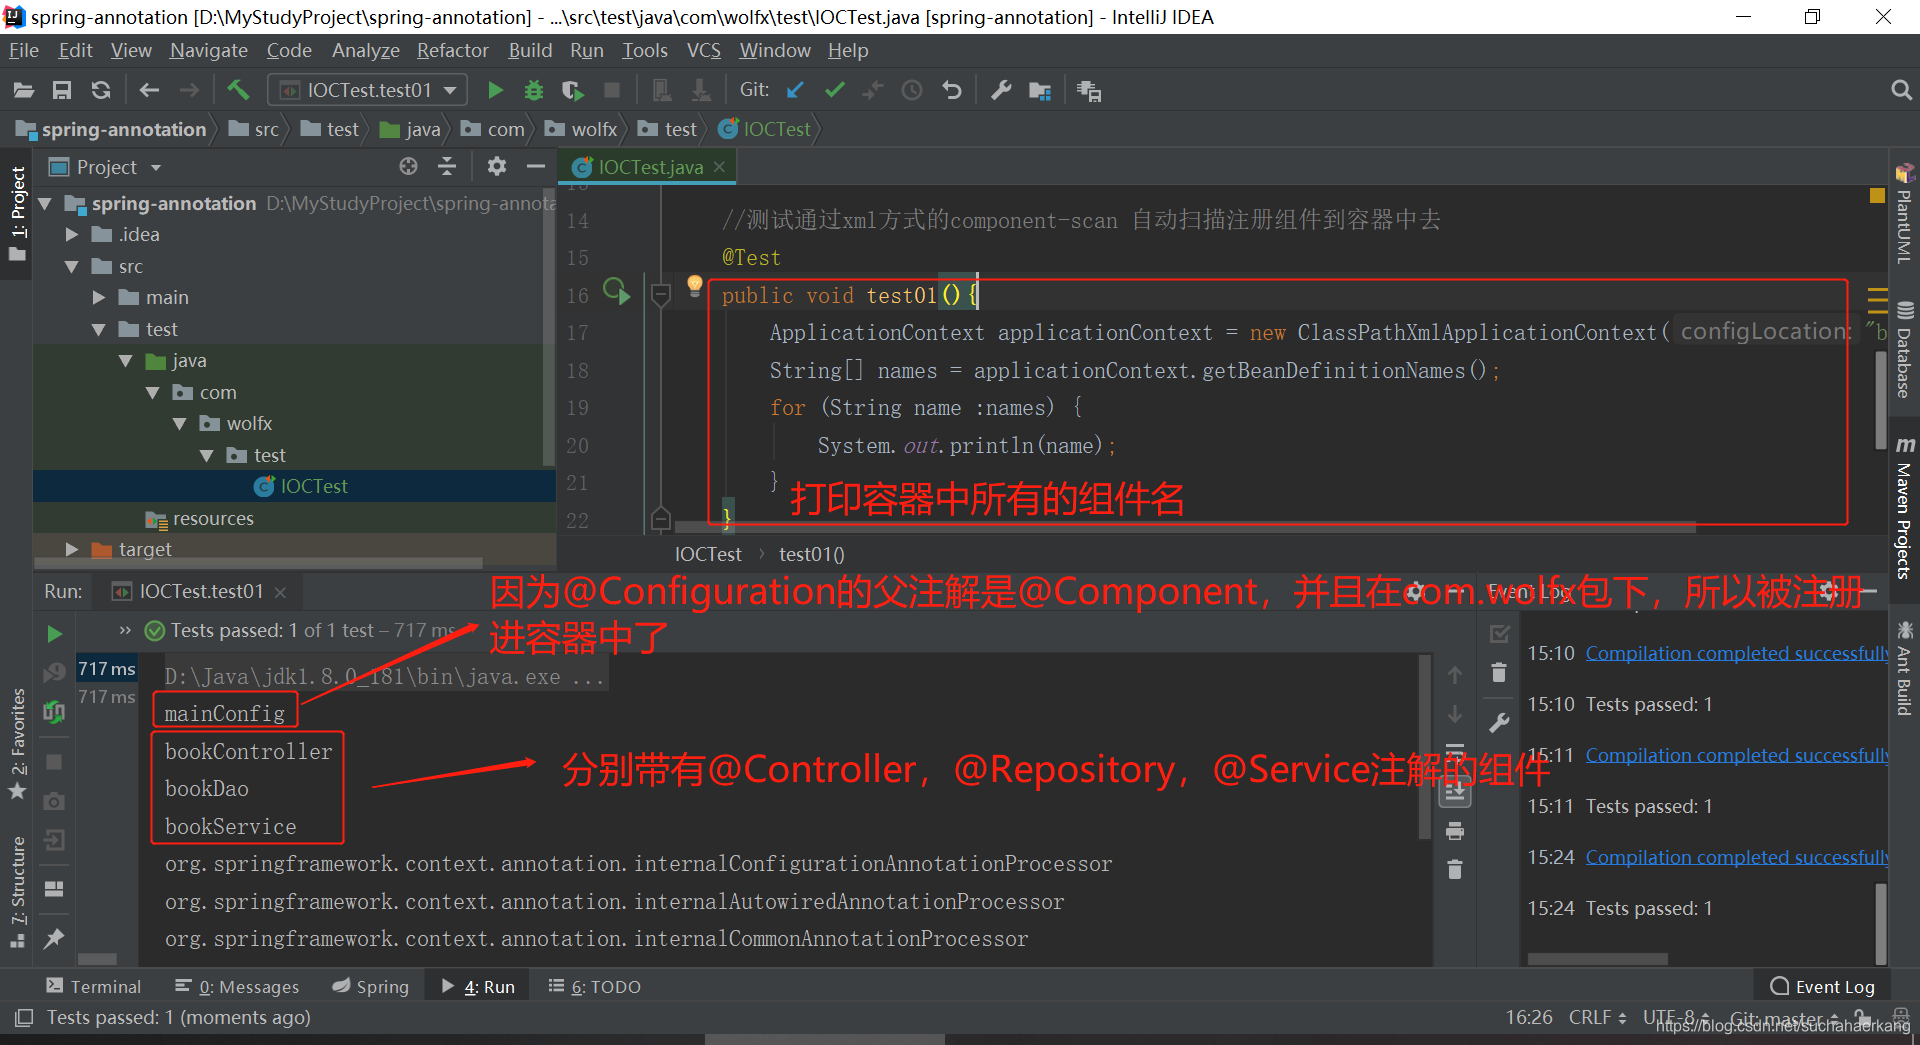
Task: Open the Refactor menu
Action: click(x=453, y=50)
